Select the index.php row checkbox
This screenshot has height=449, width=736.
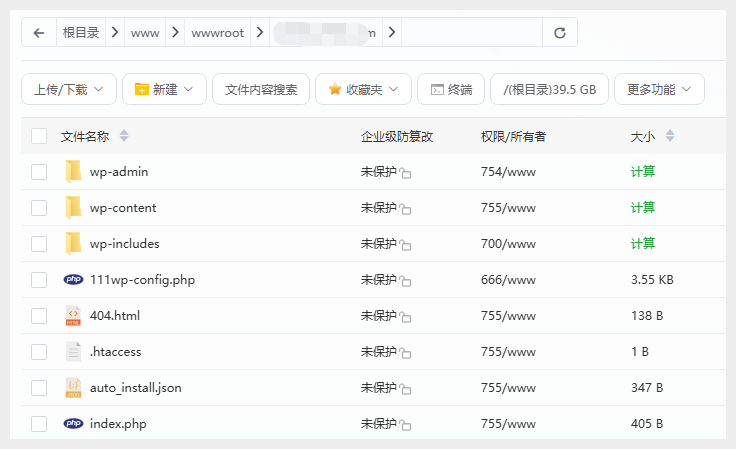39,424
